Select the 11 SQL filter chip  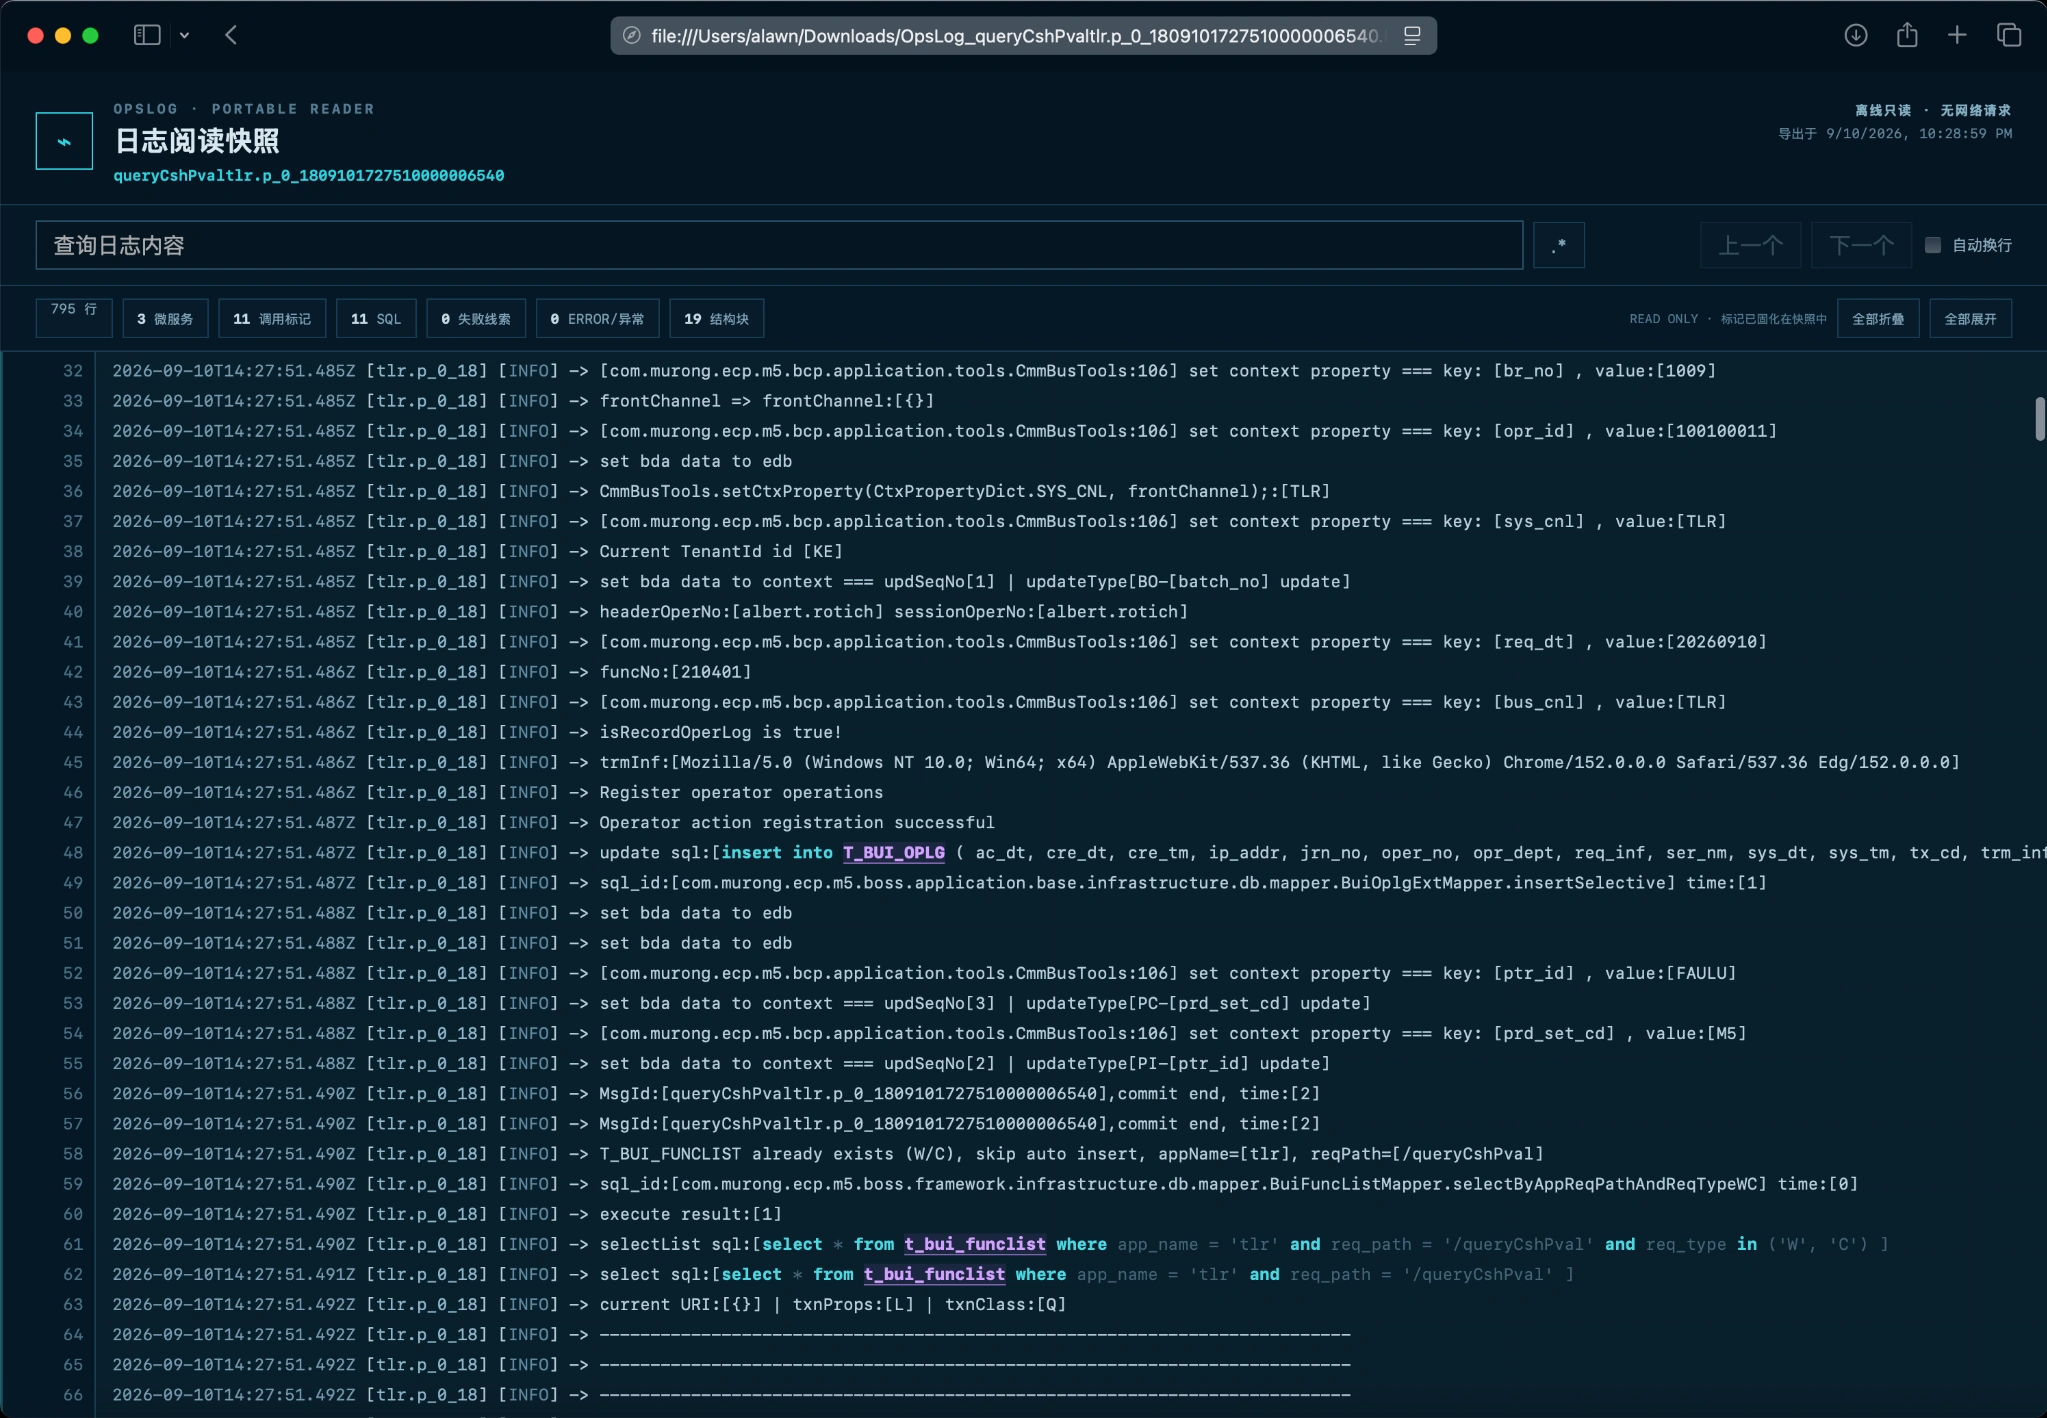[376, 318]
